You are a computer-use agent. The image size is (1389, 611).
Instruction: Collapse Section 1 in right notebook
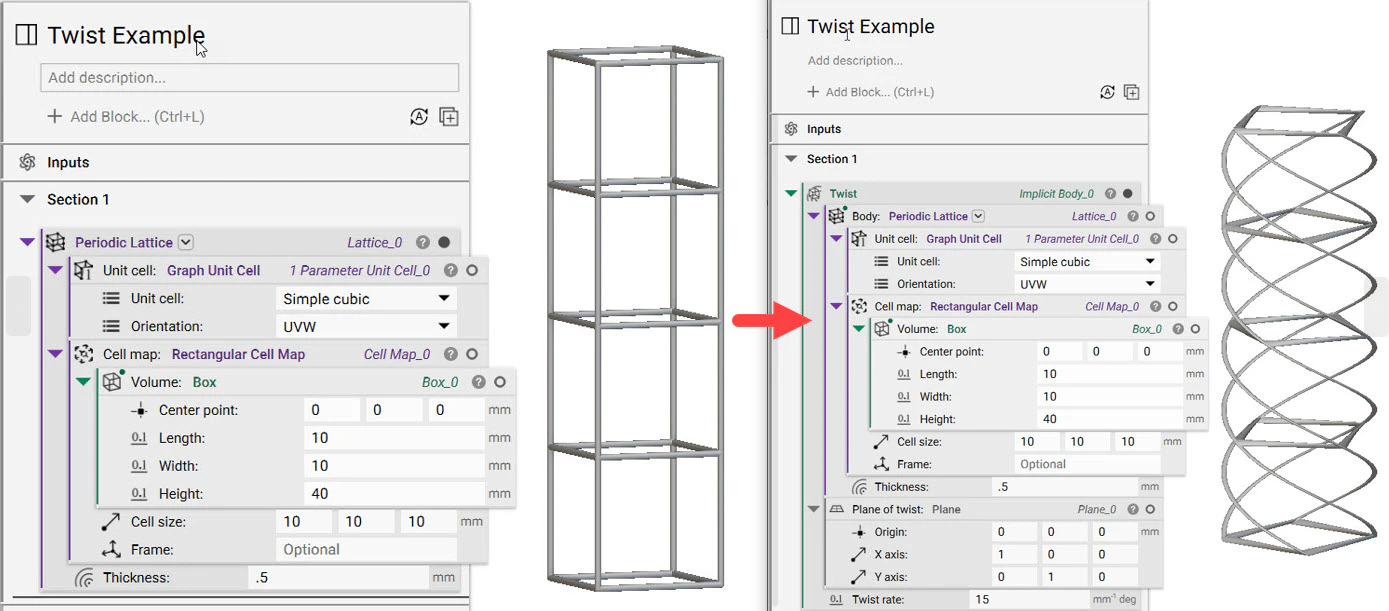tap(791, 159)
